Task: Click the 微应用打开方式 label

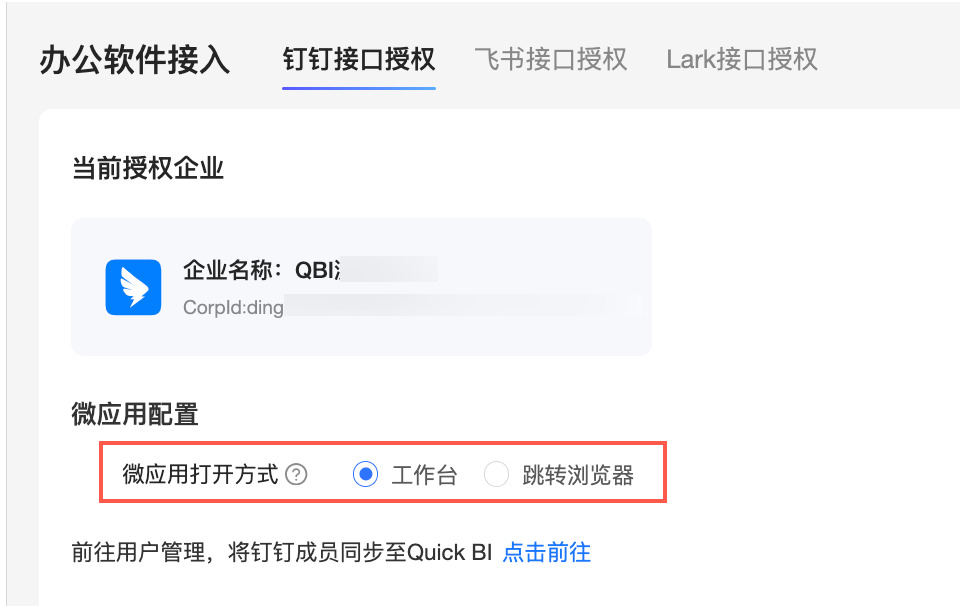Action: 200,475
